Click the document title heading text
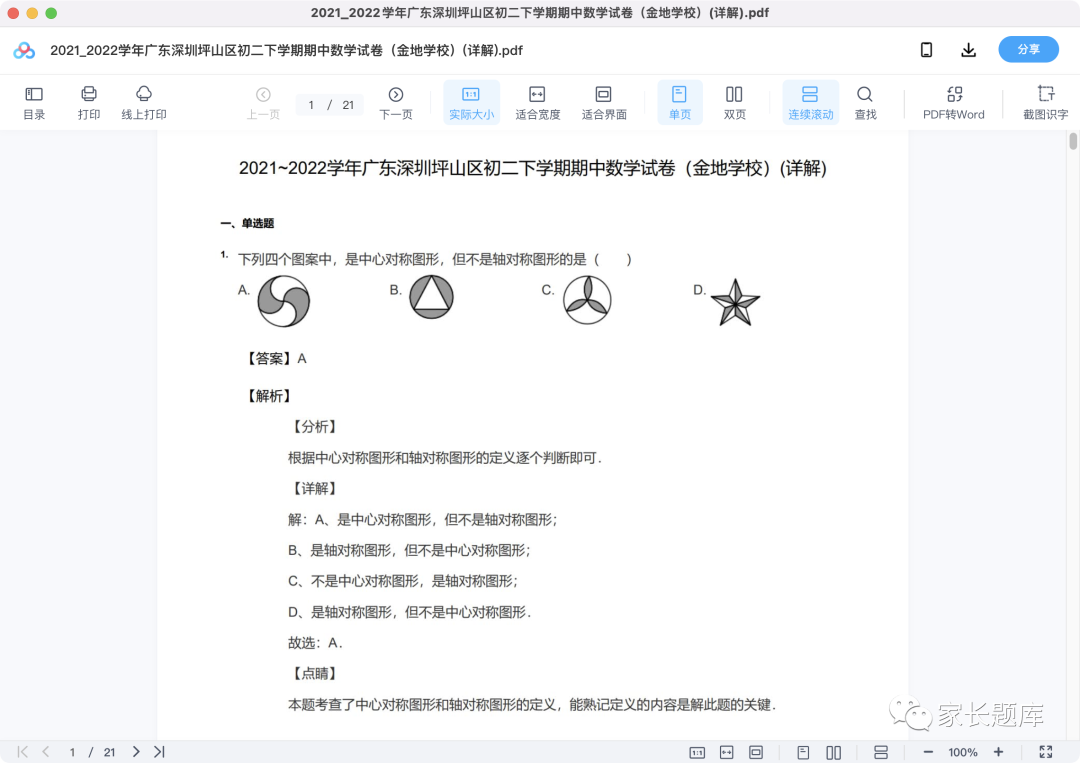This screenshot has width=1080, height=763. (x=532, y=168)
